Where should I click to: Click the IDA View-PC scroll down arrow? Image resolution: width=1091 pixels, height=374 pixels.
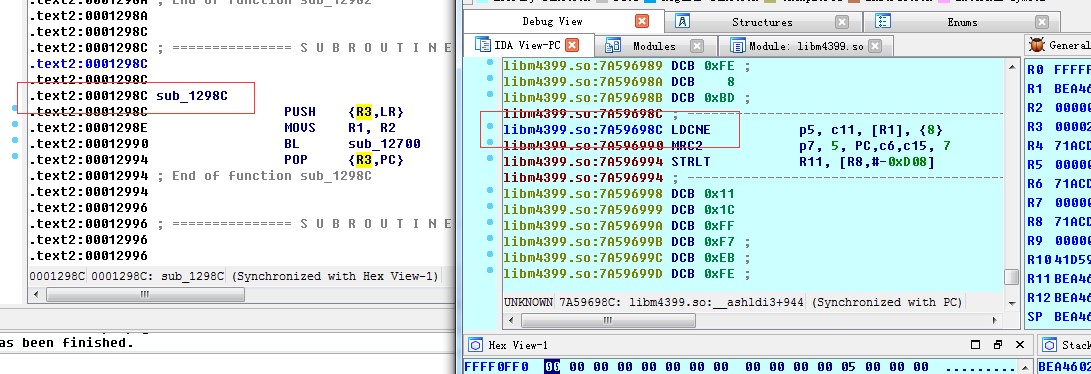[x=1012, y=303]
